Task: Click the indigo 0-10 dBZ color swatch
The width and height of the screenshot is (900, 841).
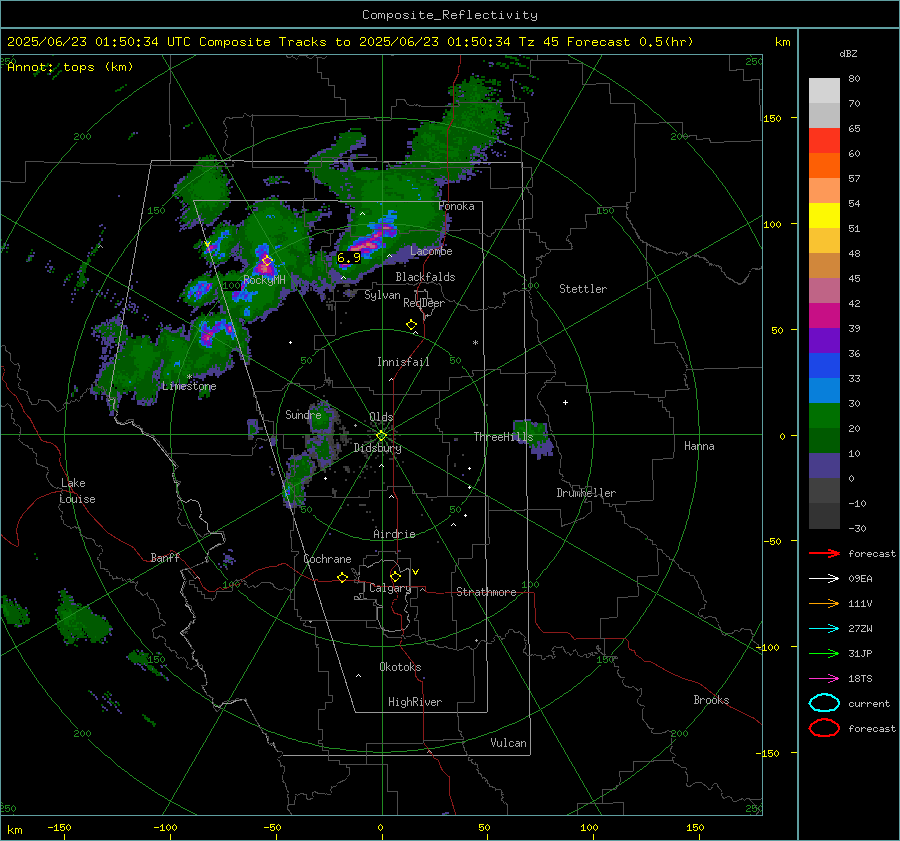Action: 824,466
